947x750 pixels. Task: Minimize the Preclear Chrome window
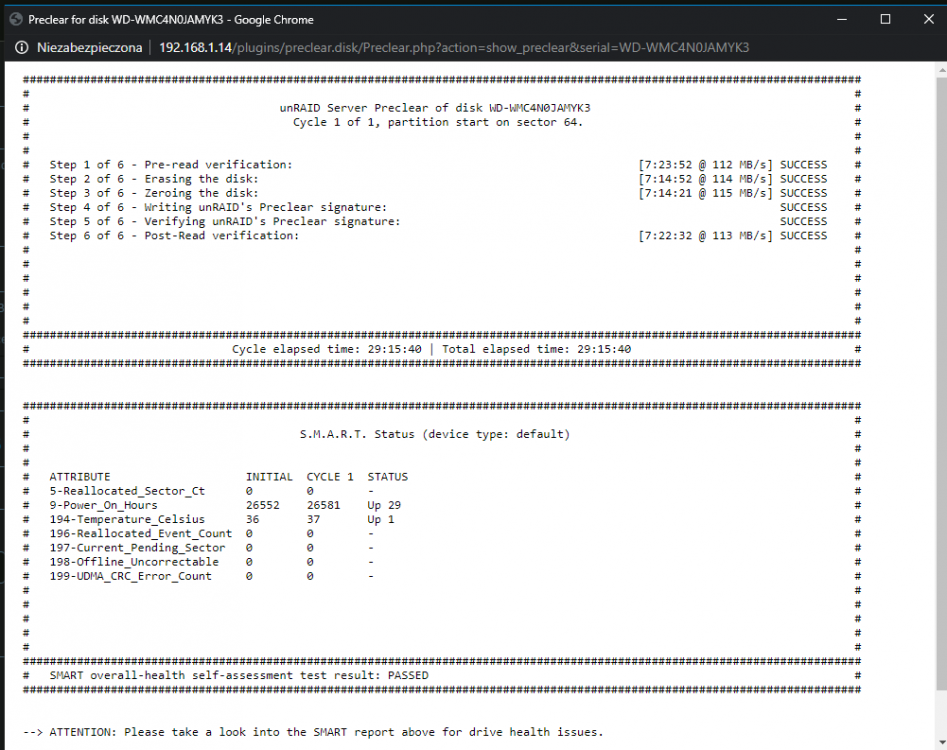842,19
